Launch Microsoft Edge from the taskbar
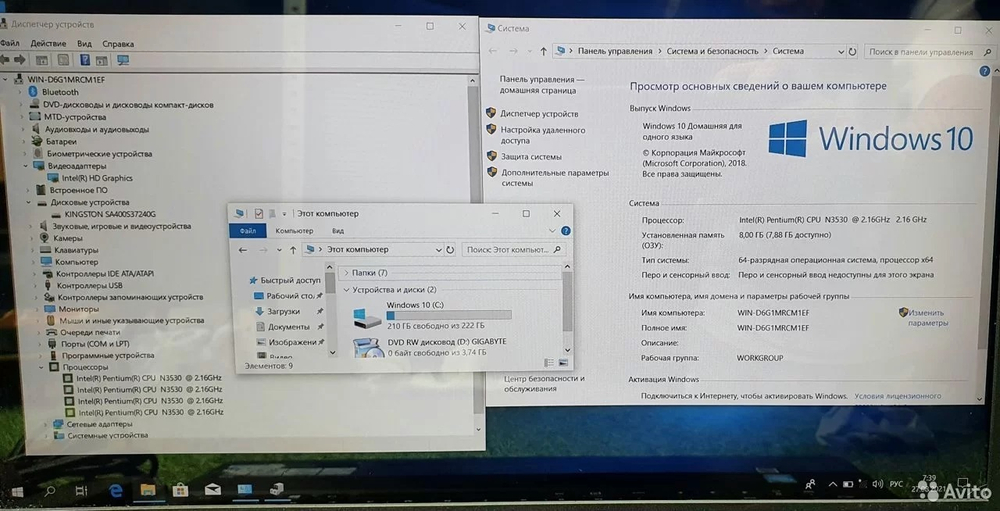 click(115, 490)
